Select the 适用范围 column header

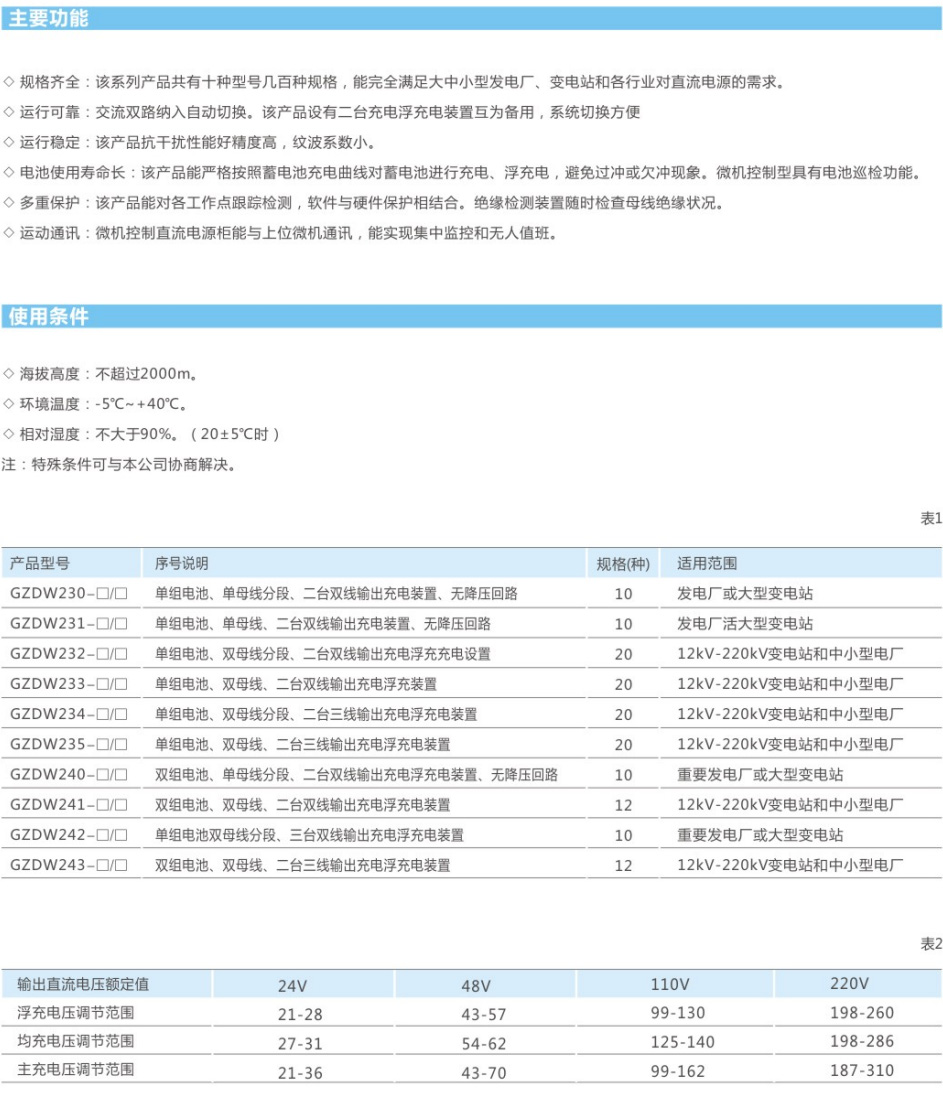(707, 563)
